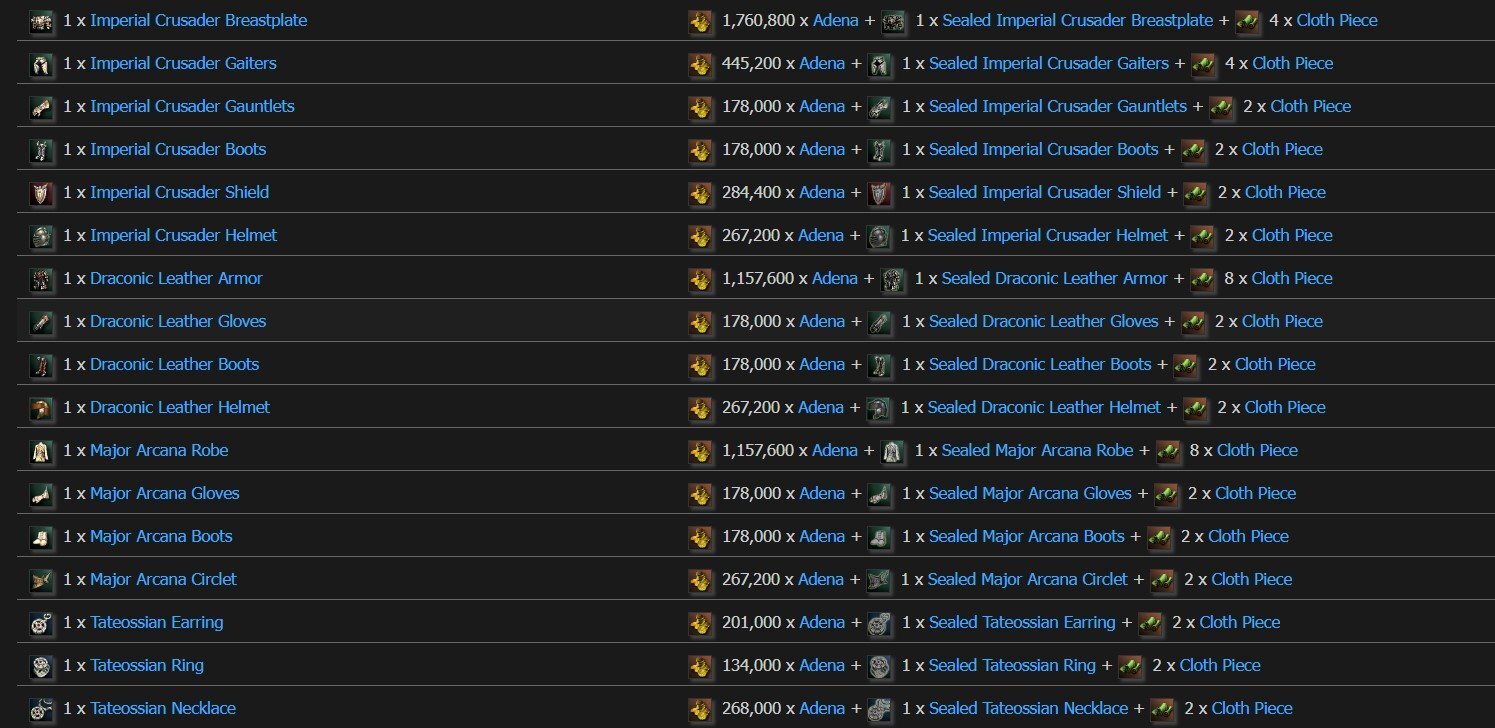Open the Sealed Imperial Crusader Gaiters link

pyautogui.click(x=1049, y=63)
